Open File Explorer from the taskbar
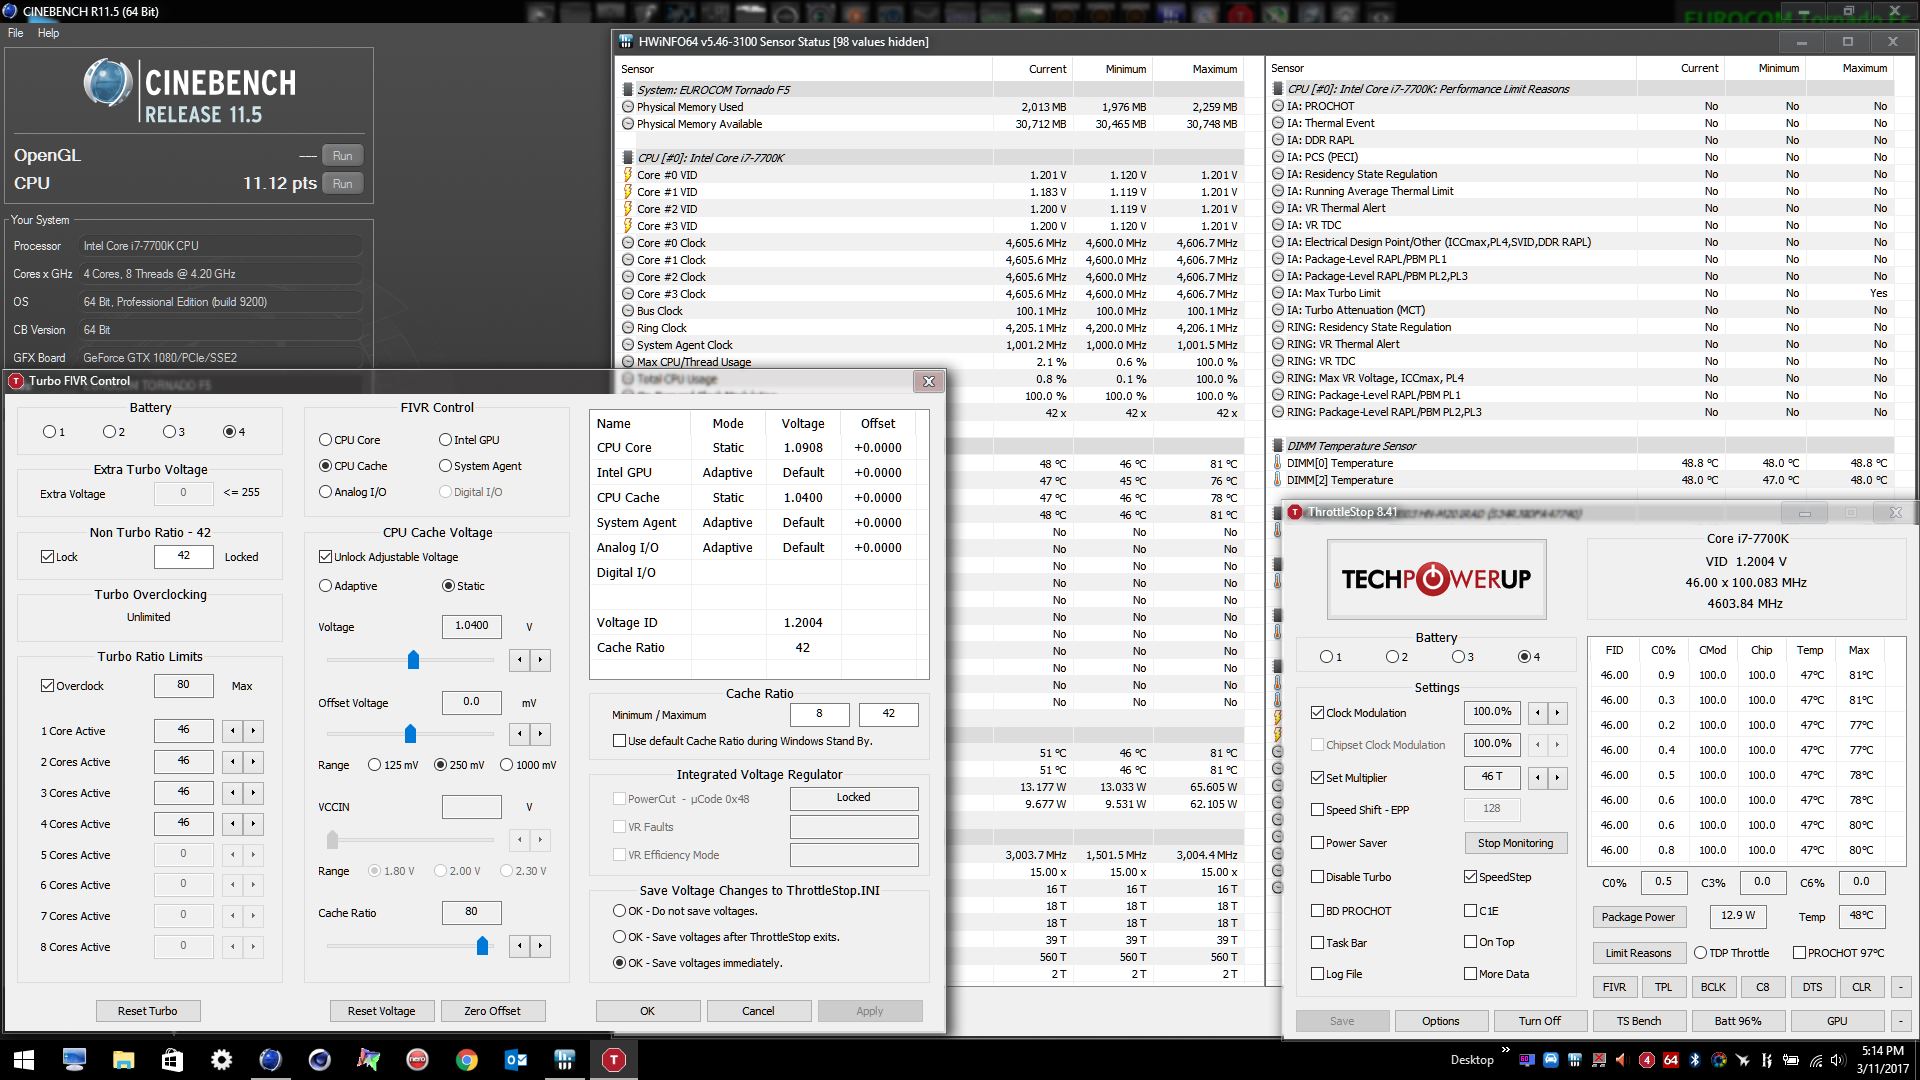This screenshot has width=1920, height=1080. pyautogui.click(x=123, y=1060)
